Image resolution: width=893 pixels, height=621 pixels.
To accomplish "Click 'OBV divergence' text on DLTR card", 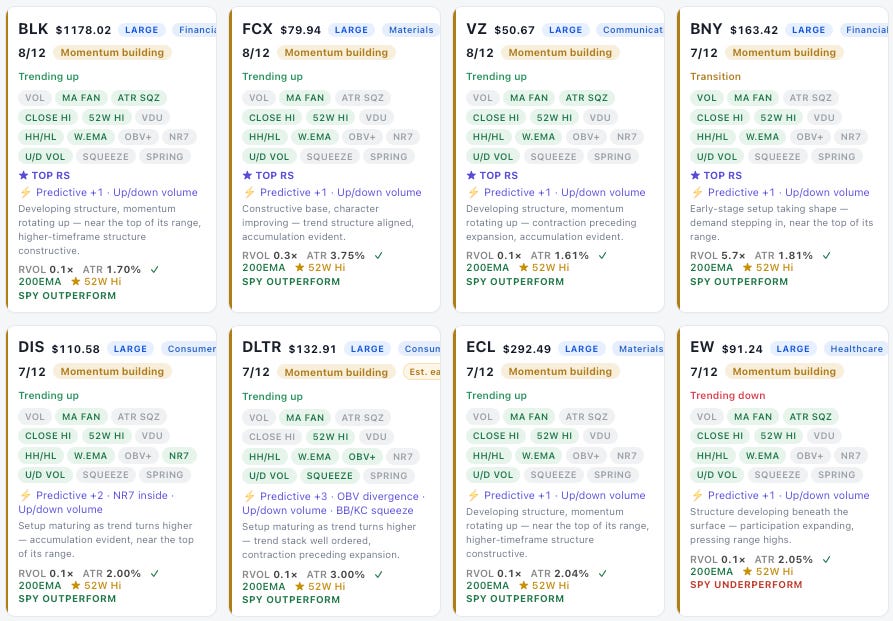I will (378, 496).
